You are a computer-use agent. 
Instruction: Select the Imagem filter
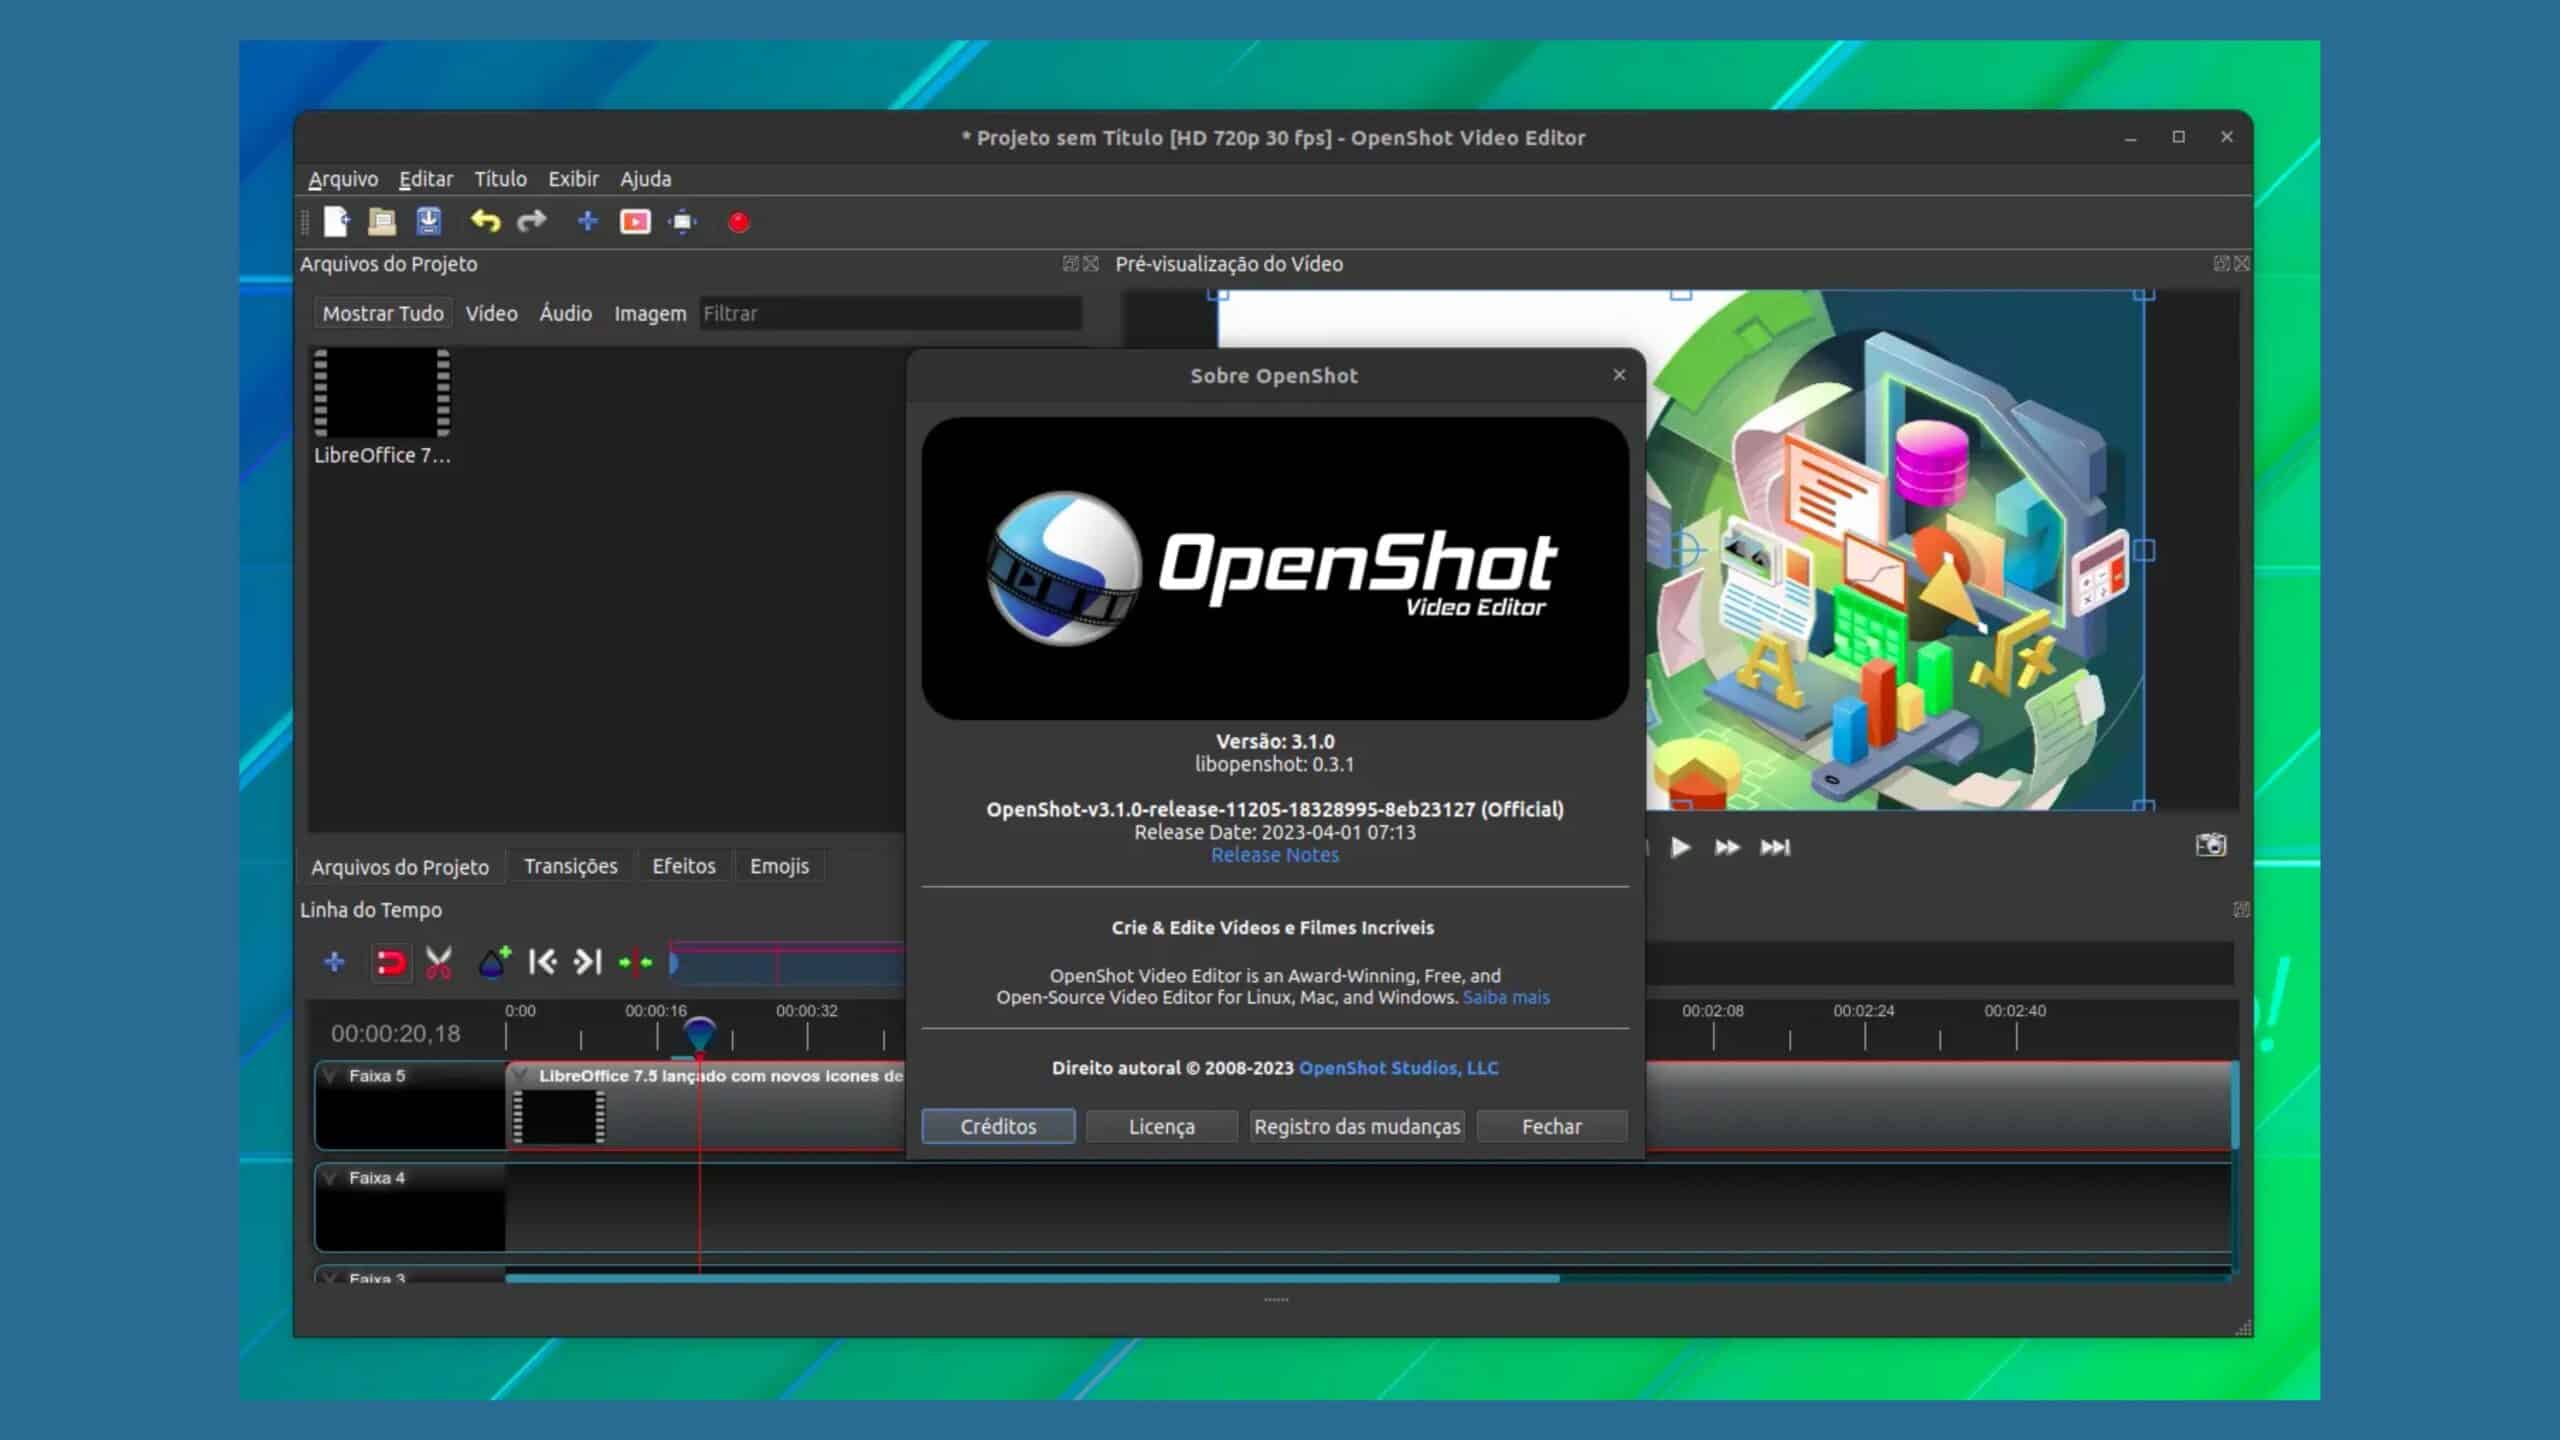(x=650, y=313)
